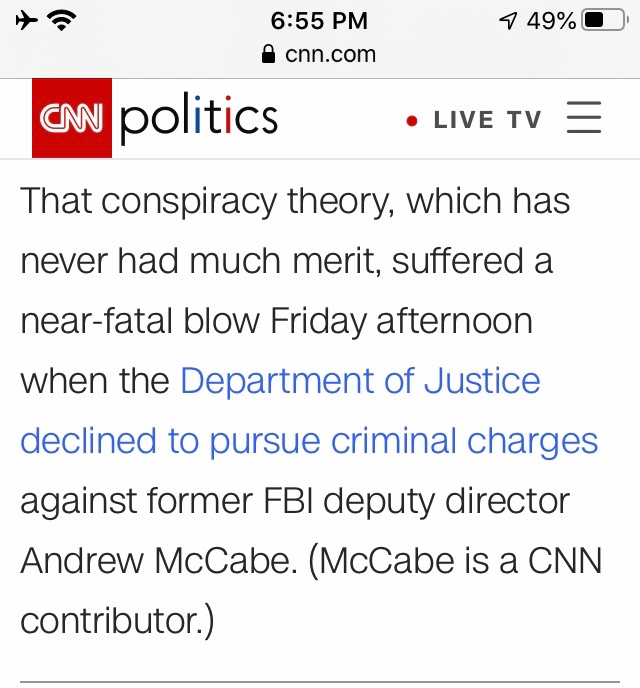Open LIVE TV
Screen dimensions: 640x688
[x=487, y=121]
